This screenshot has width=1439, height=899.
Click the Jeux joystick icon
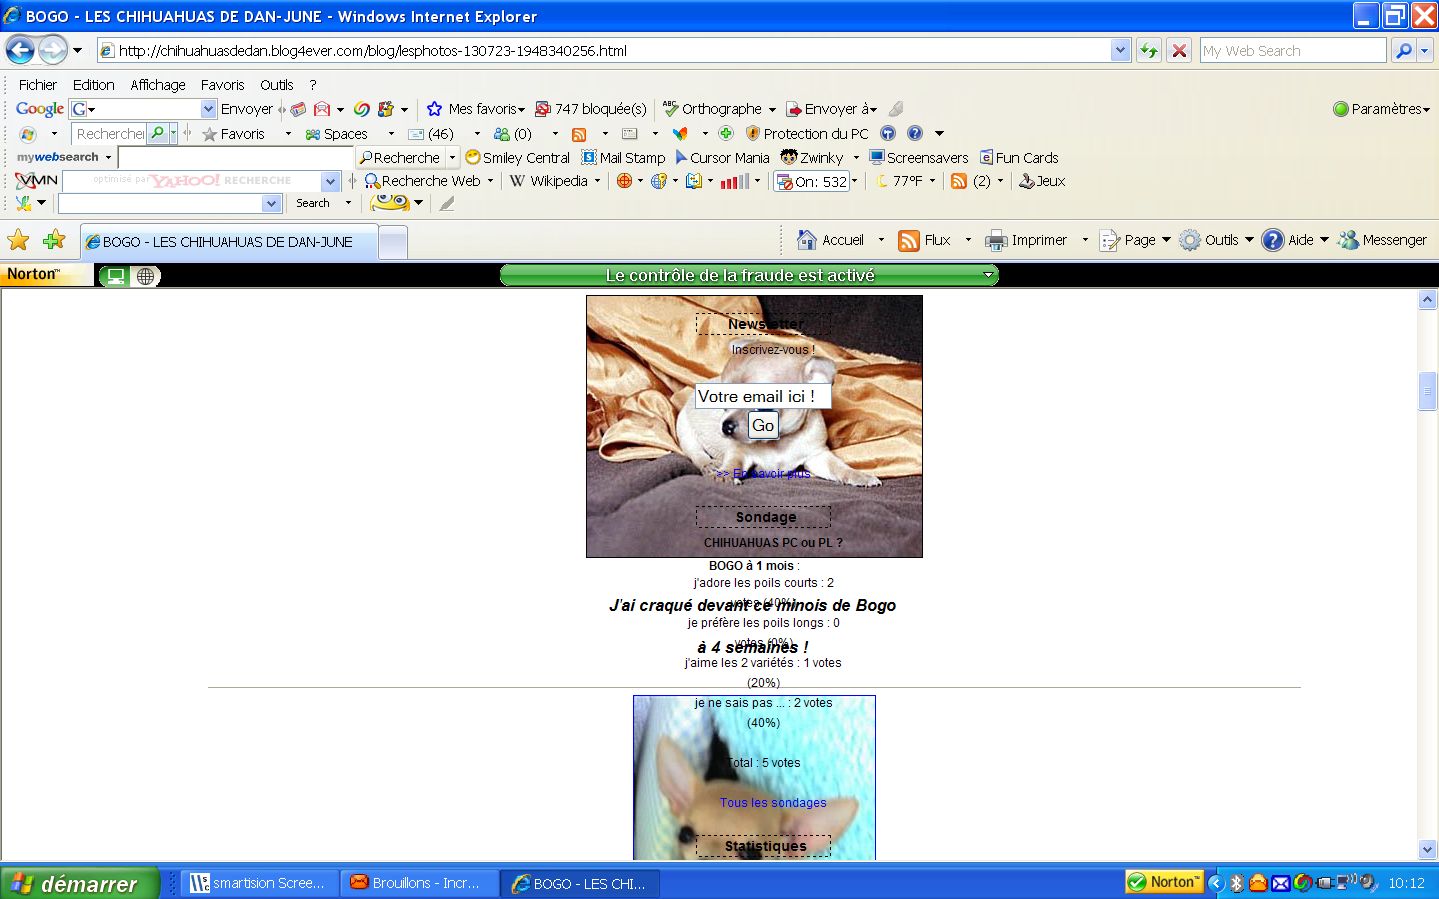tap(1026, 181)
